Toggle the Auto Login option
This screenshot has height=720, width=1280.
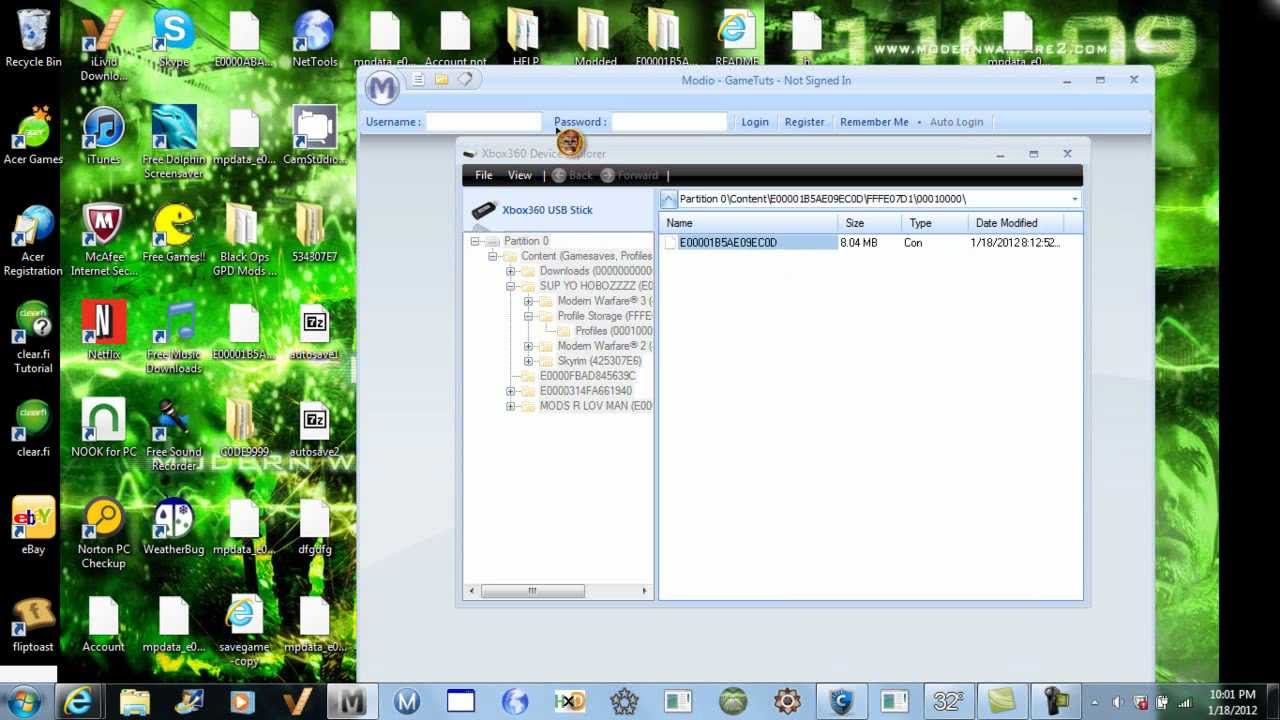(956, 122)
